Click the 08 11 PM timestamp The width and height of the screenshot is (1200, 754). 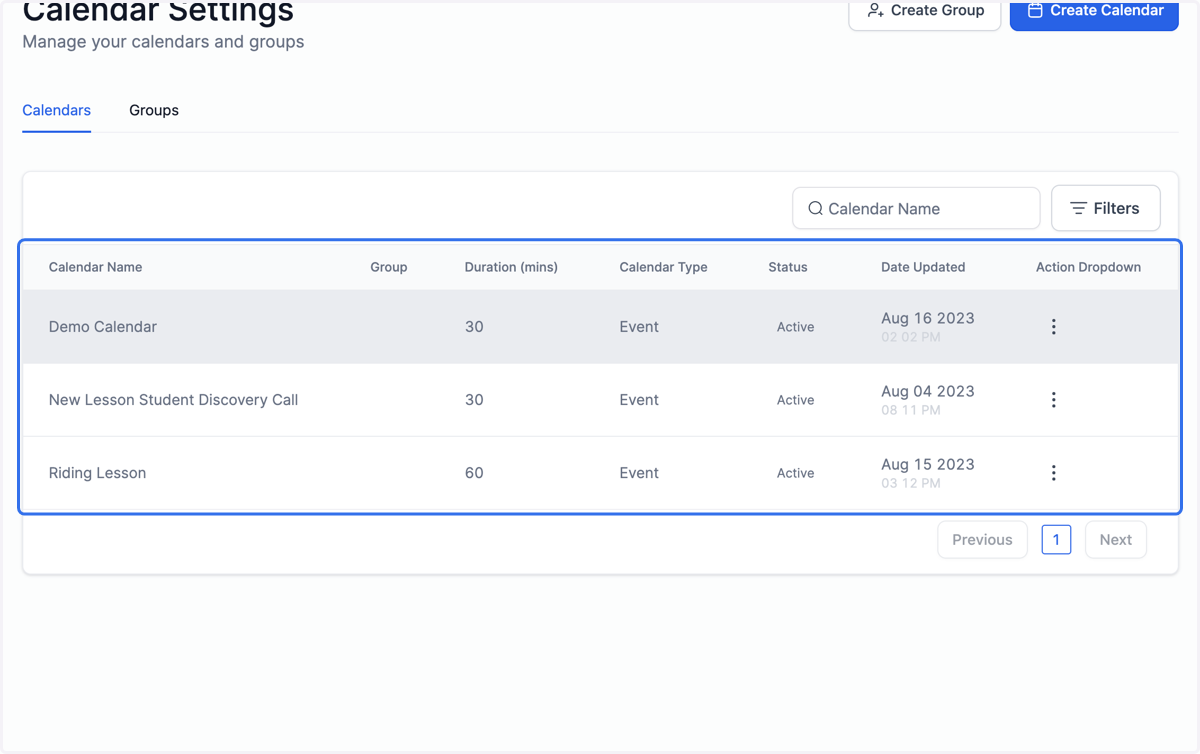911,411
